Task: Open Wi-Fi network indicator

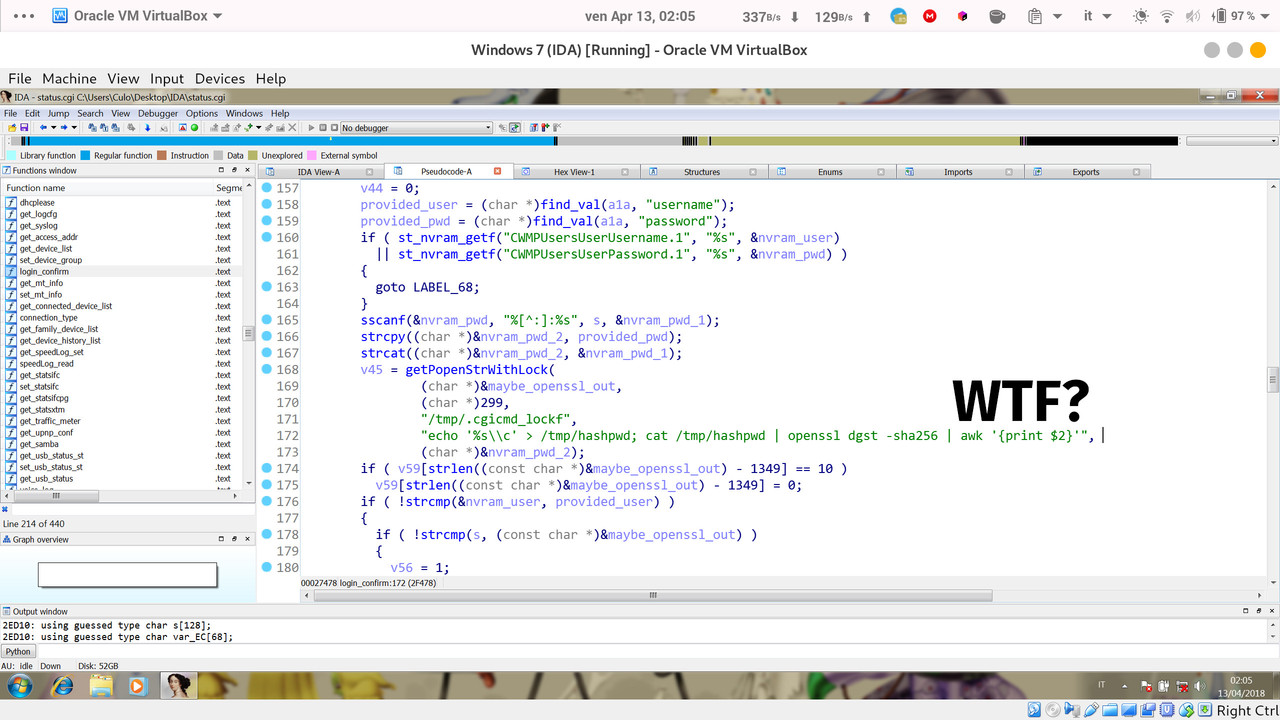Action: (x=1167, y=16)
